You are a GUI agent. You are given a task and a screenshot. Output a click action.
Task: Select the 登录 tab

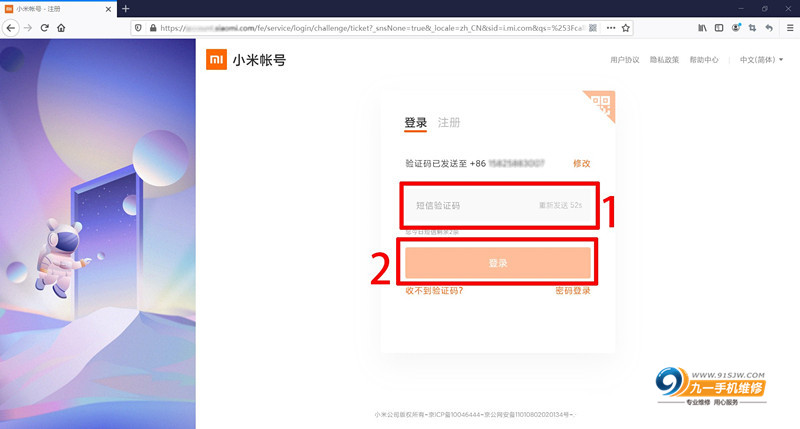tap(415, 123)
